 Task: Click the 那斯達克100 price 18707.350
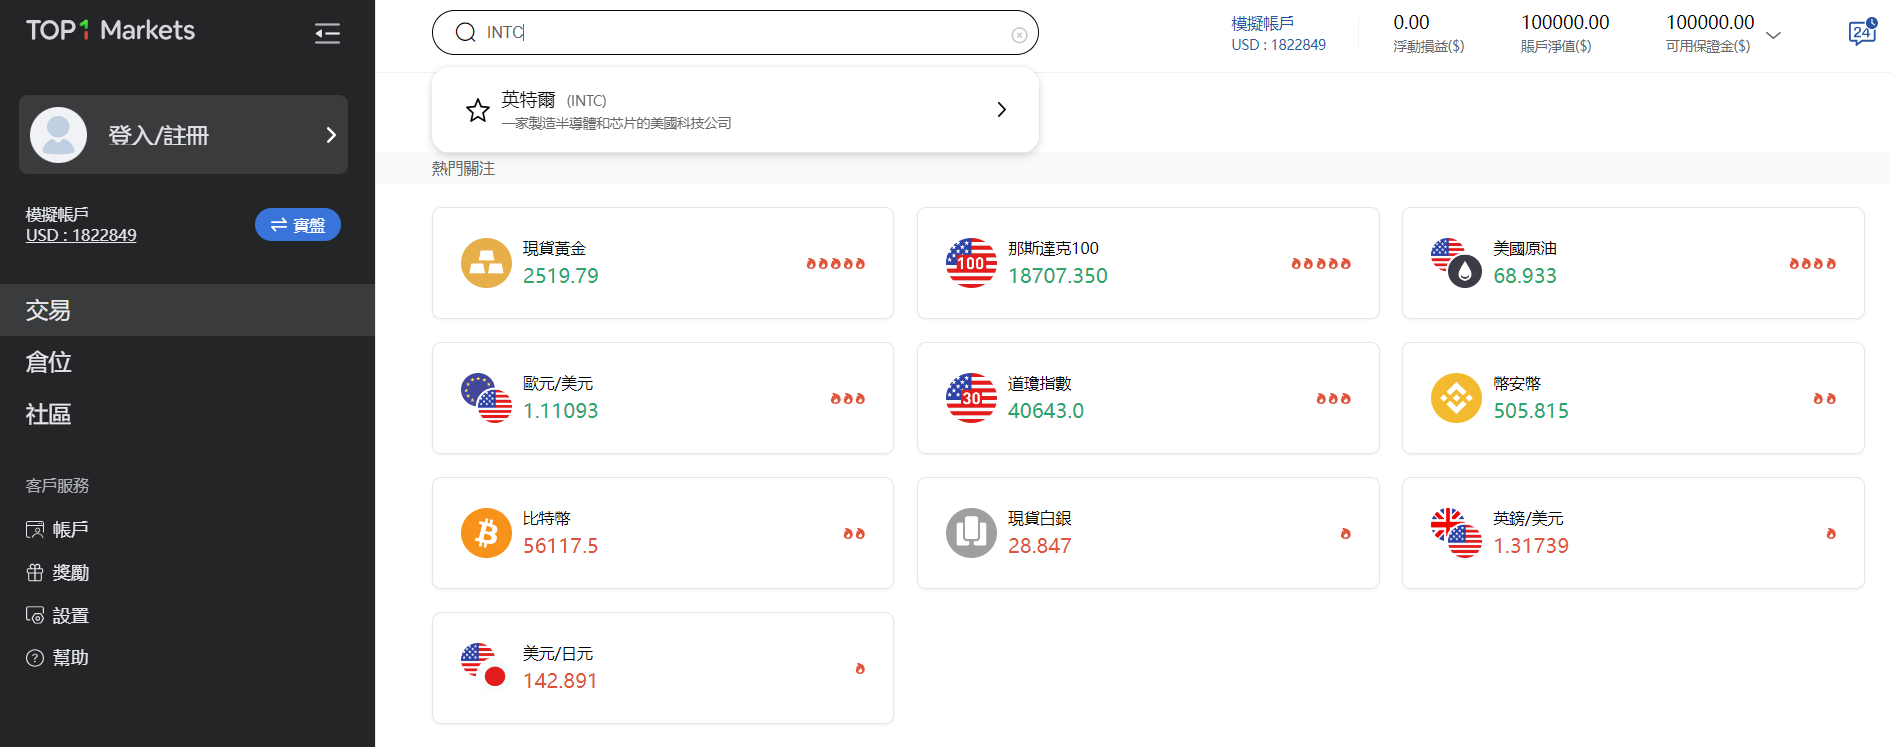pyautogui.click(x=1058, y=276)
